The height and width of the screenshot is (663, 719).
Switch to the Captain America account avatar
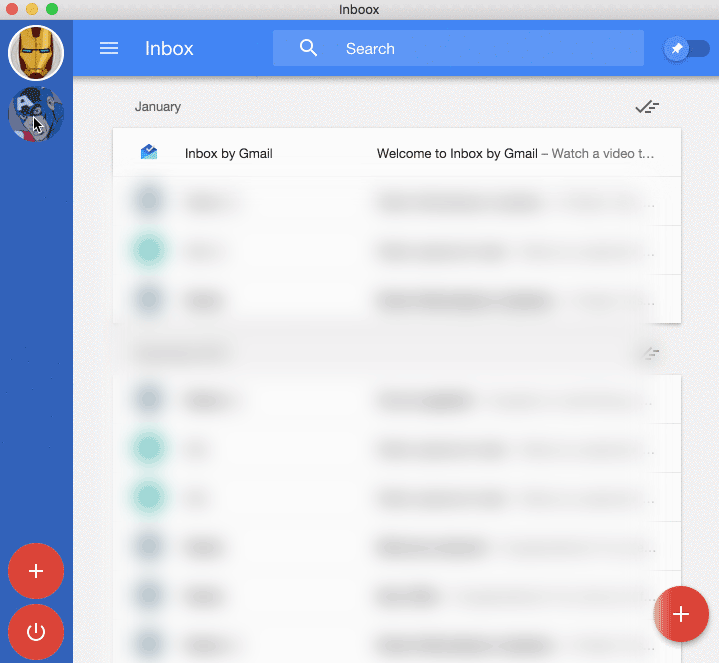[x=36, y=114]
